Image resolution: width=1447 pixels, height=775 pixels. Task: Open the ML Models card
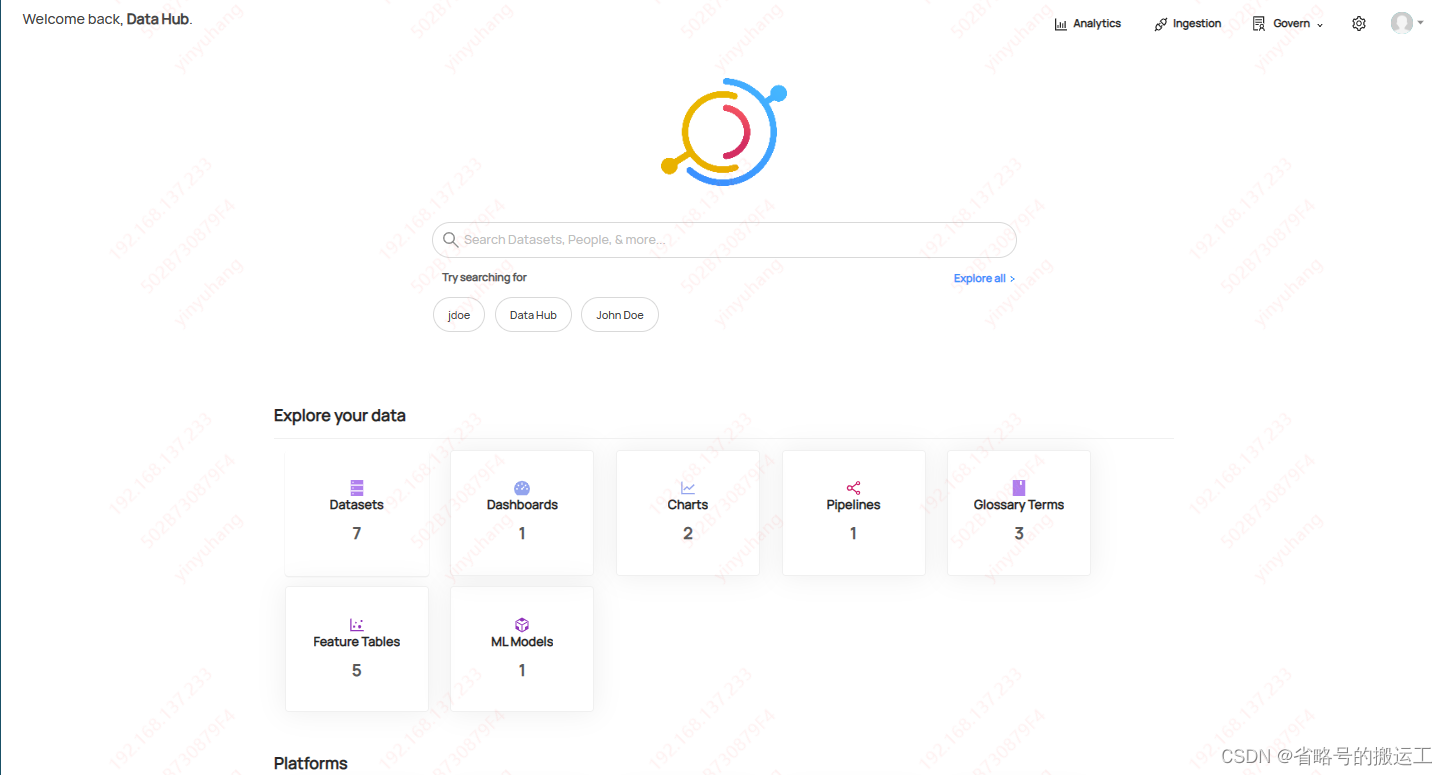[x=522, y=649]
